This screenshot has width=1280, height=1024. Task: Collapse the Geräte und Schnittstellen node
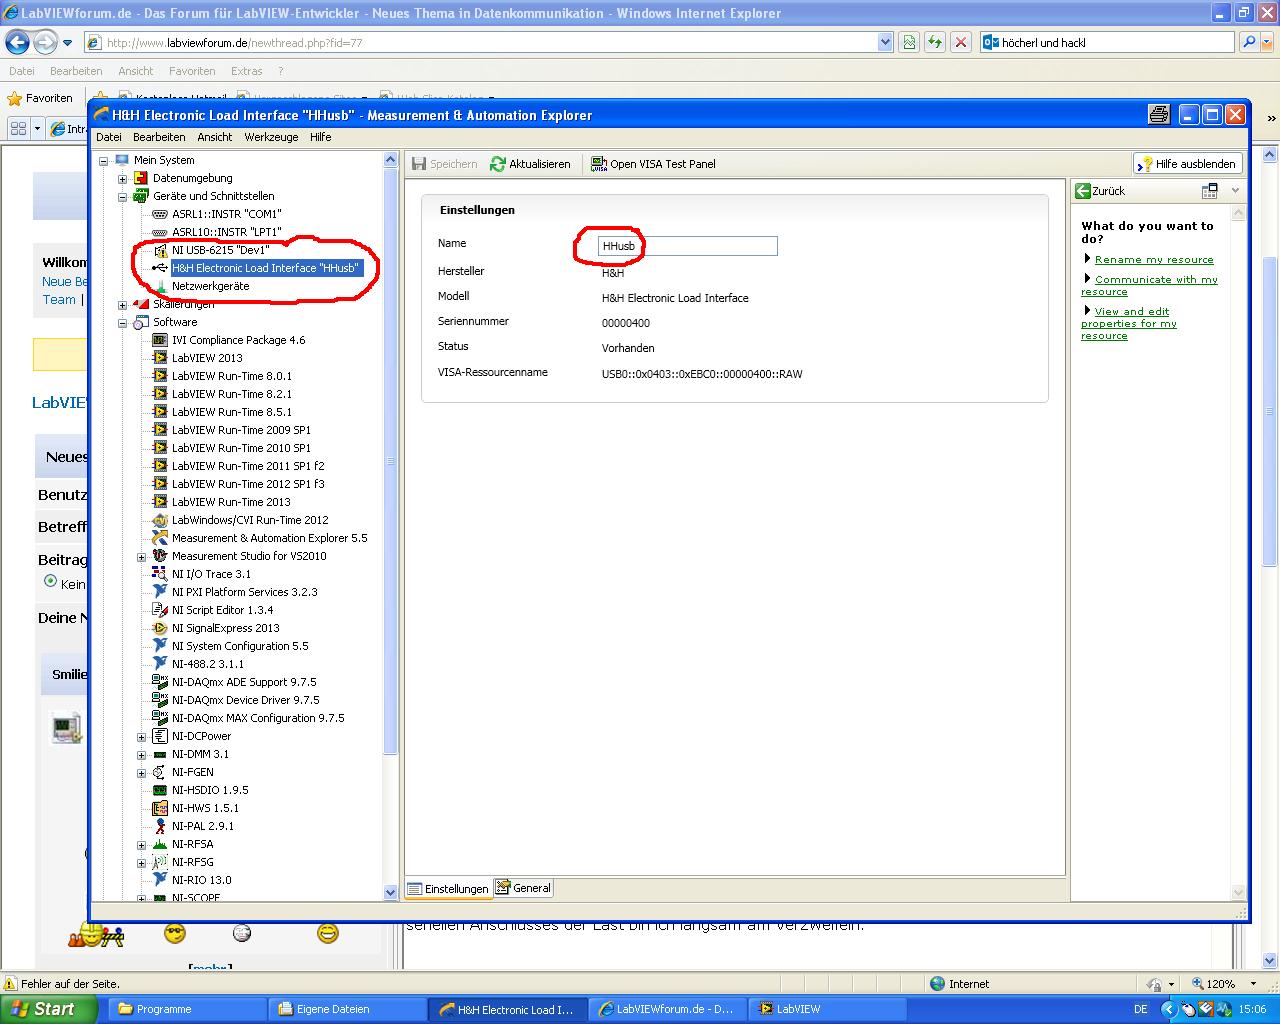[123, 196]
